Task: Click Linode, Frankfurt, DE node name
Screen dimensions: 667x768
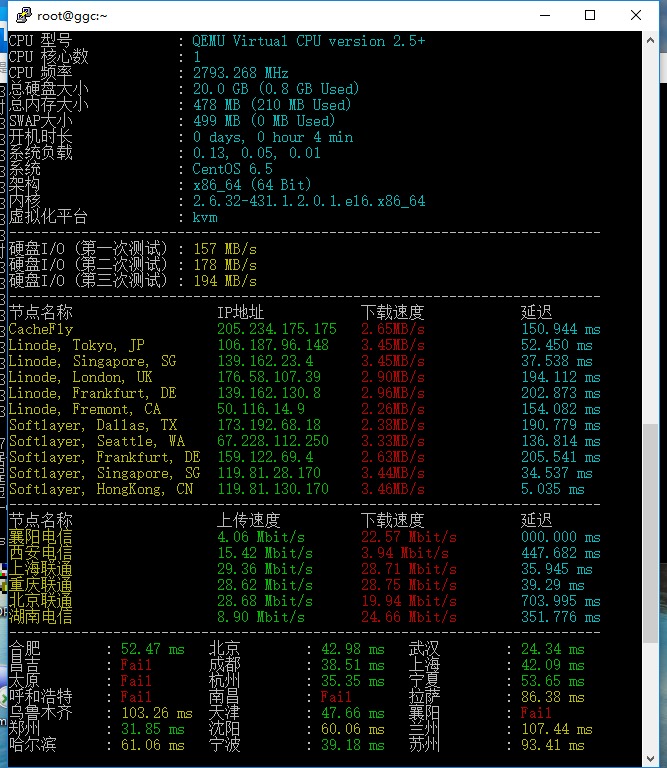Action: 93,393
